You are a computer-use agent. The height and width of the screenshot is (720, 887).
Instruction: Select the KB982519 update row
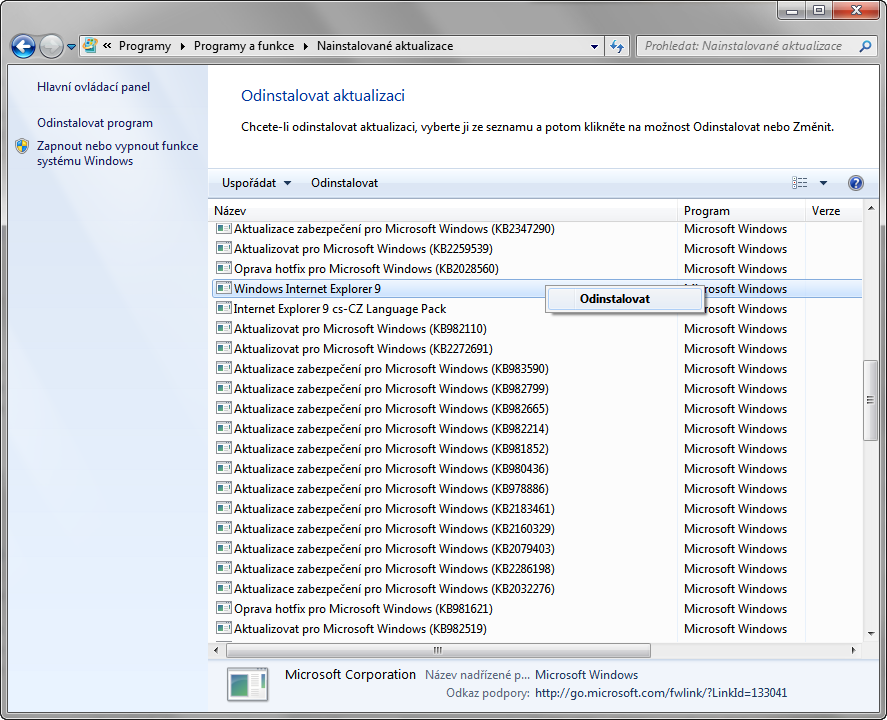pos(537,629)
